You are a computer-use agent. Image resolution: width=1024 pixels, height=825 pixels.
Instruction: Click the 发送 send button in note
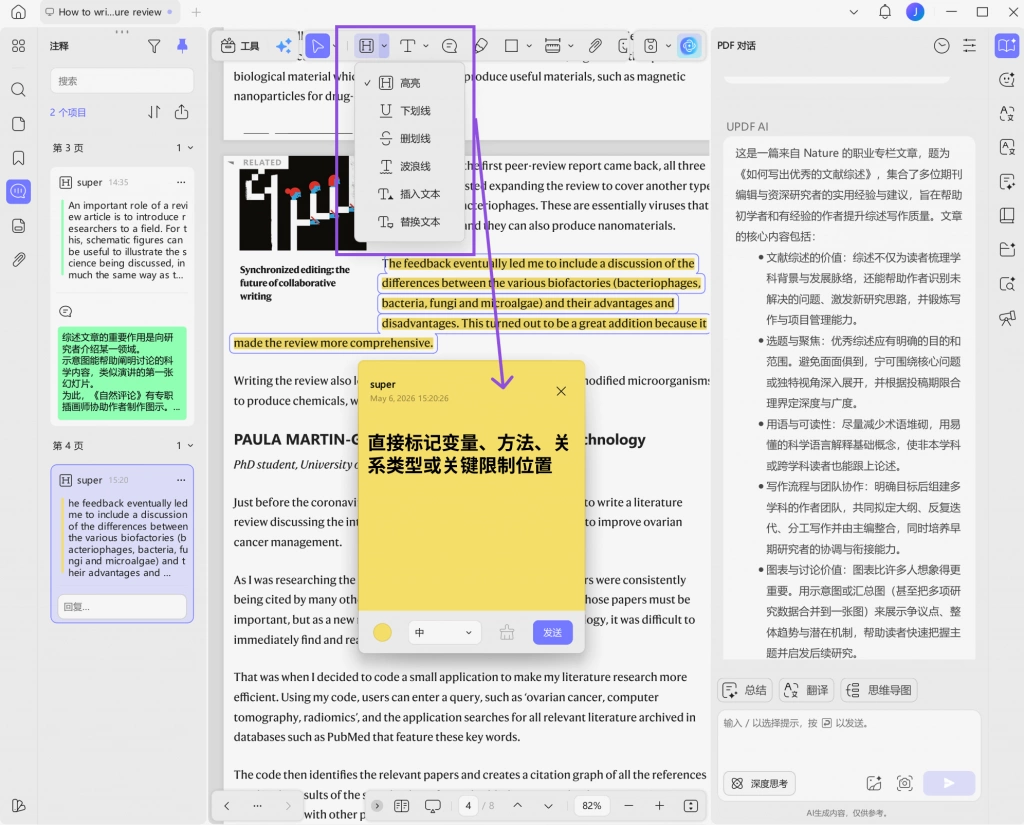(552, 632)
